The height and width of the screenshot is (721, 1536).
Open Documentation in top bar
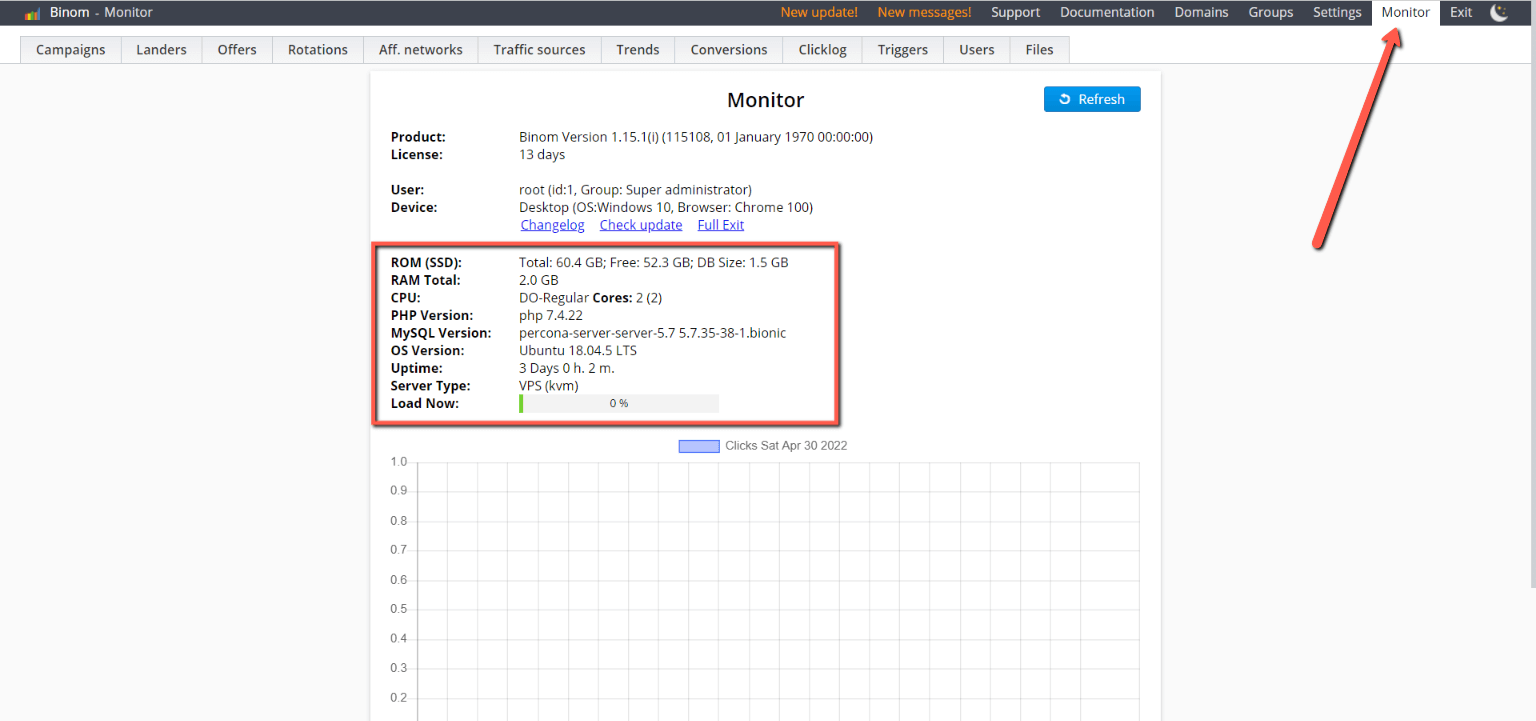(x=1107, y=13)
